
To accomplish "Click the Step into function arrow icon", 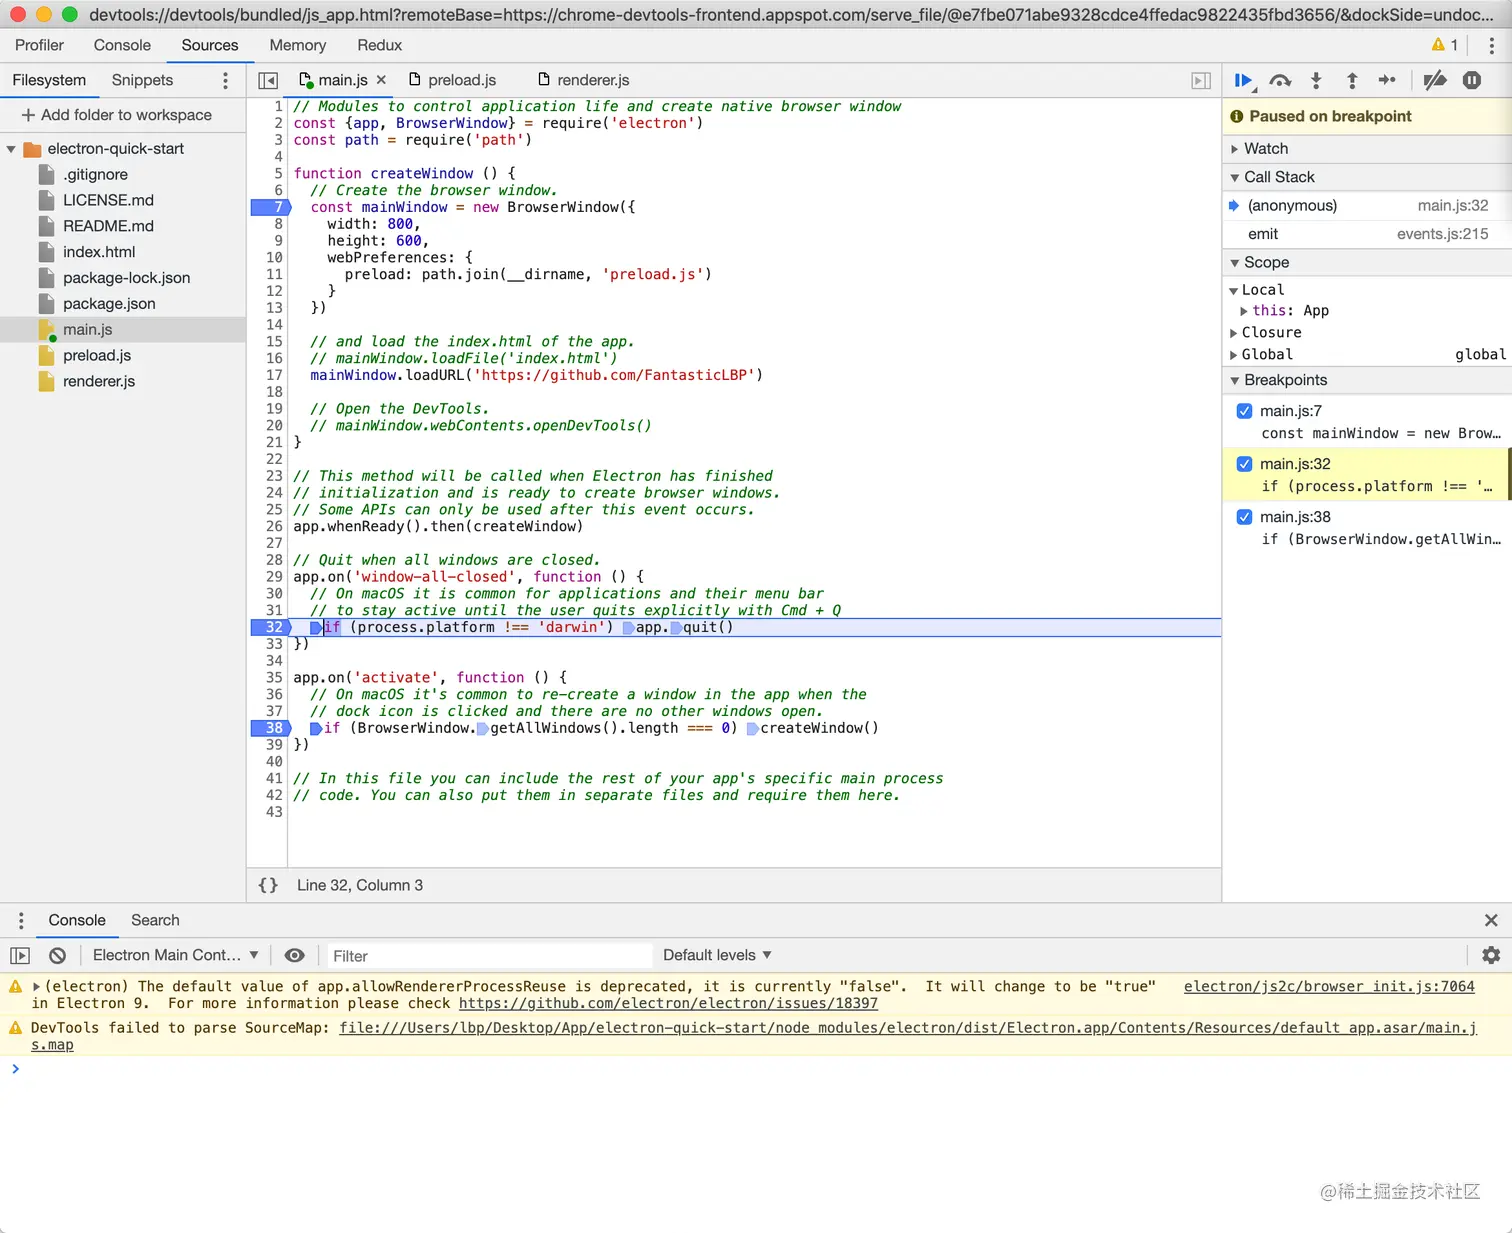I will (x=1316, y=81).
